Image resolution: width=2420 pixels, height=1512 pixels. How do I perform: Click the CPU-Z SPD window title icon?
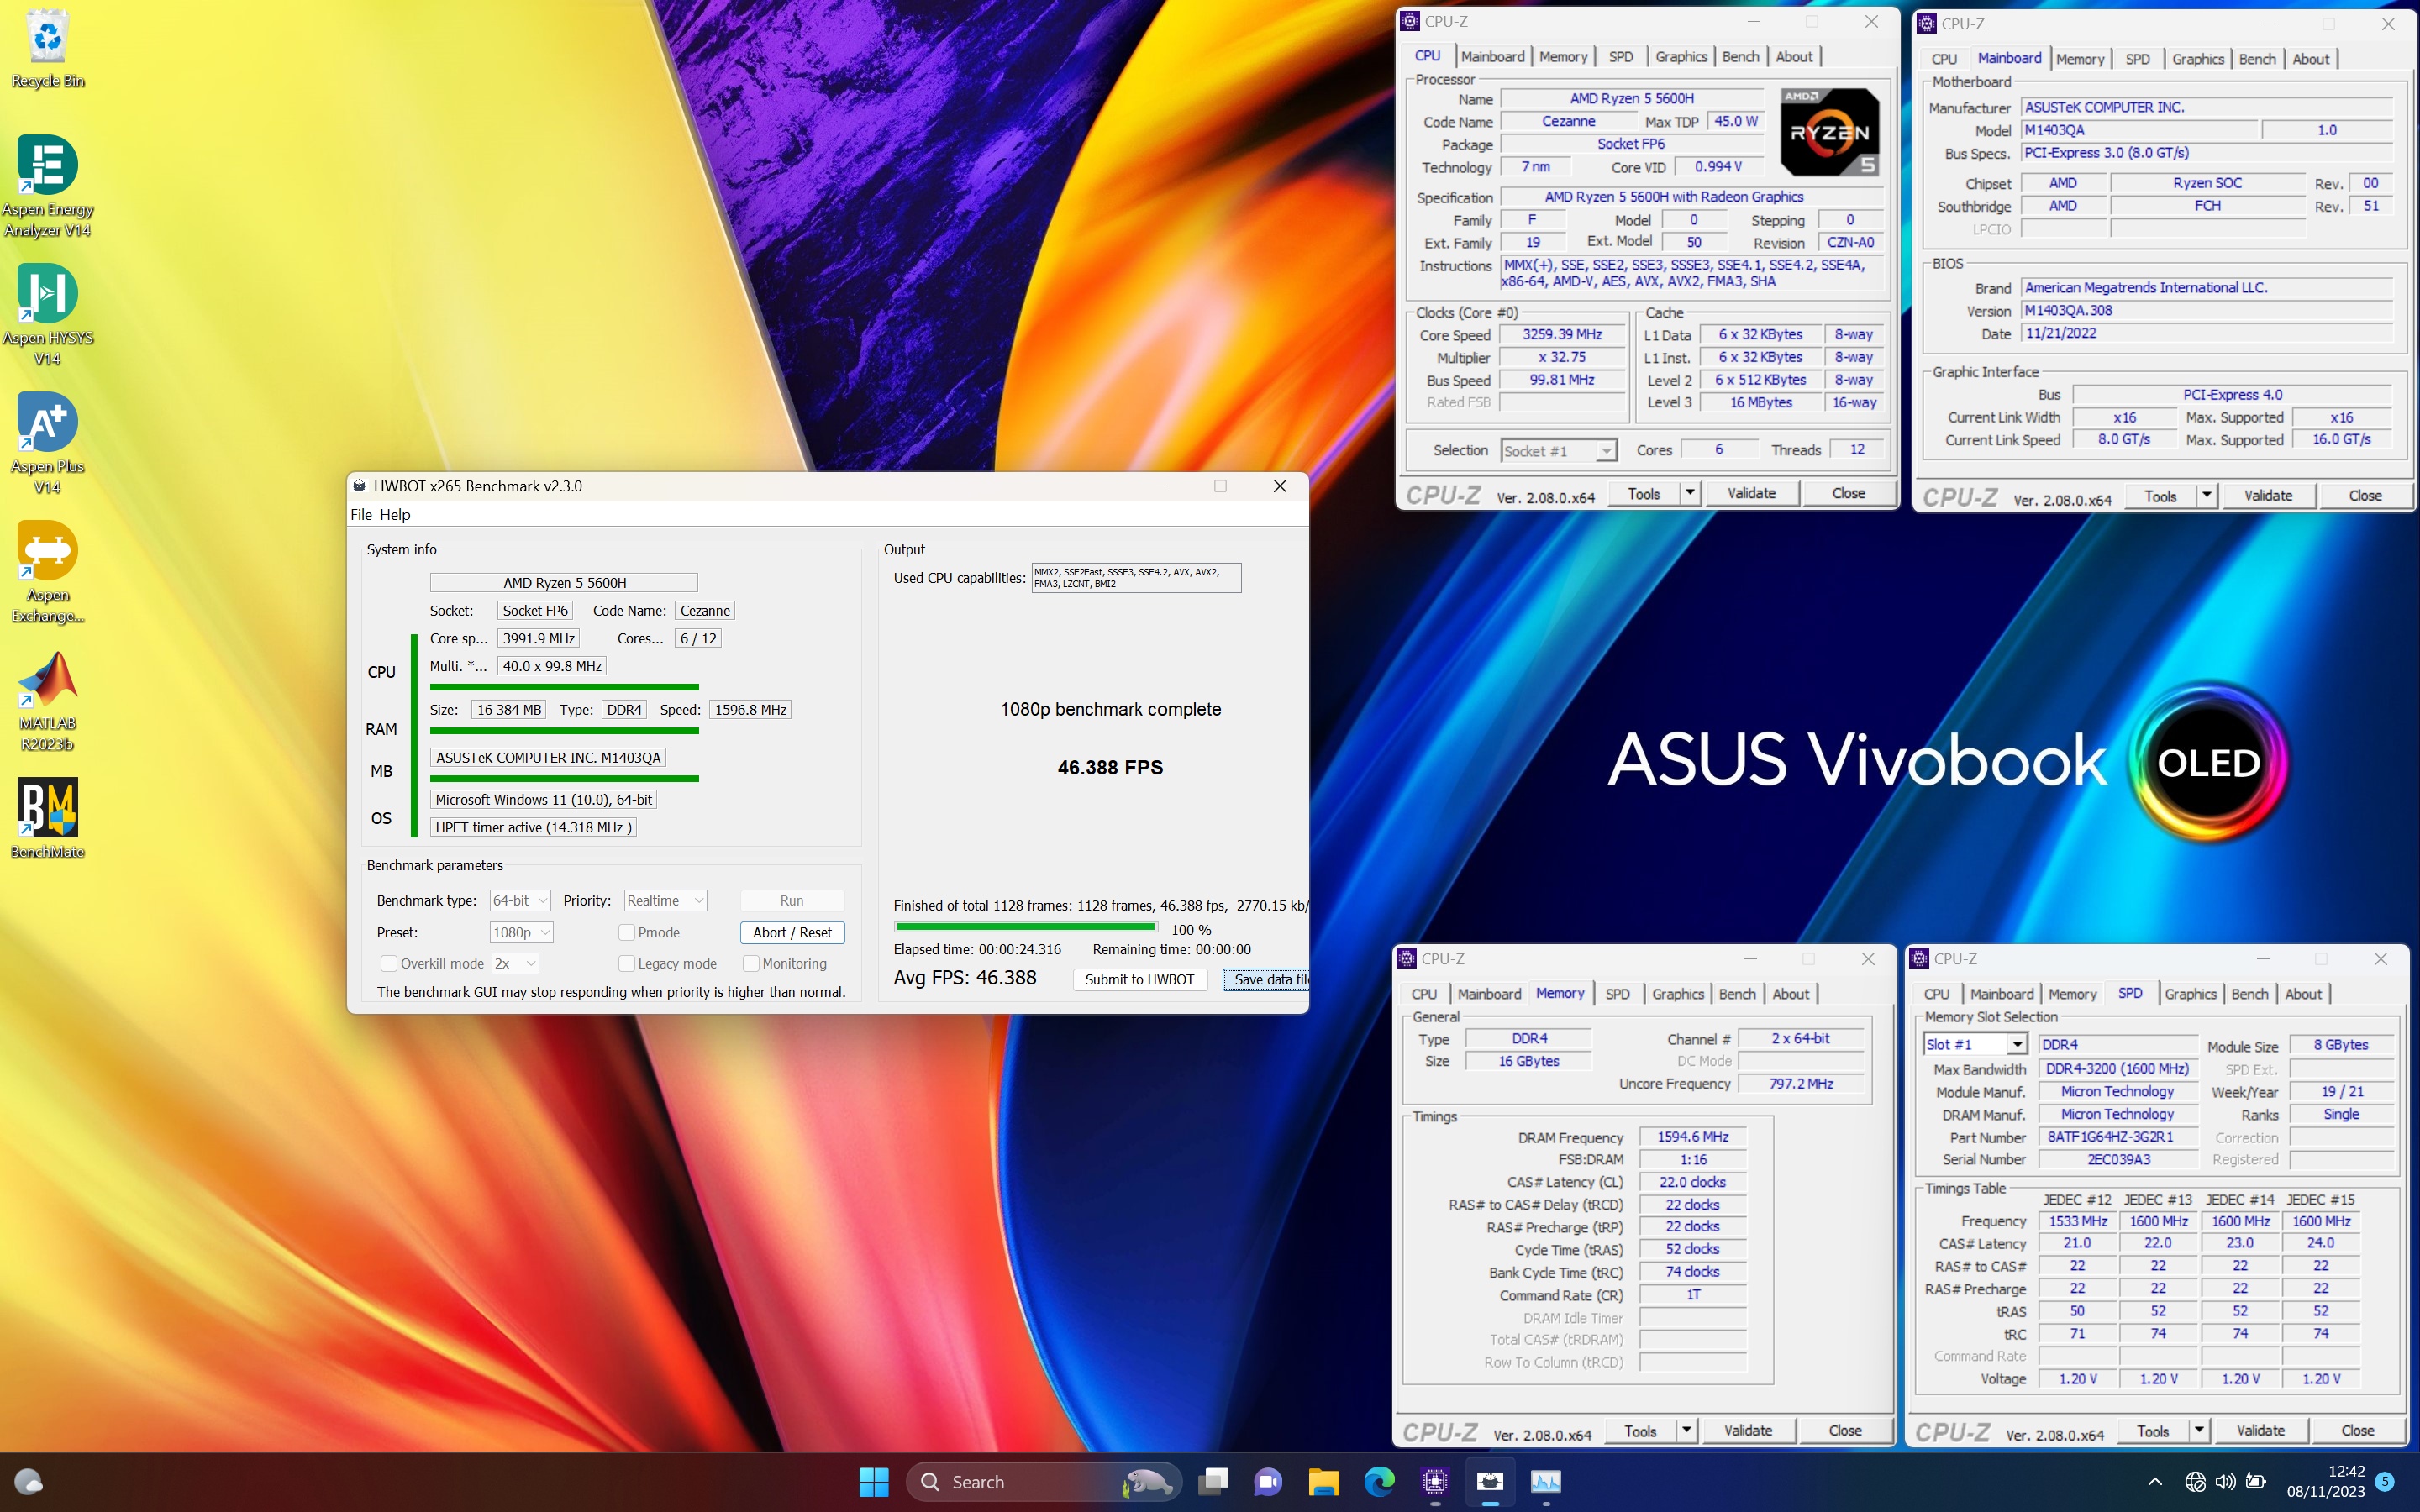click(1919, 958)
